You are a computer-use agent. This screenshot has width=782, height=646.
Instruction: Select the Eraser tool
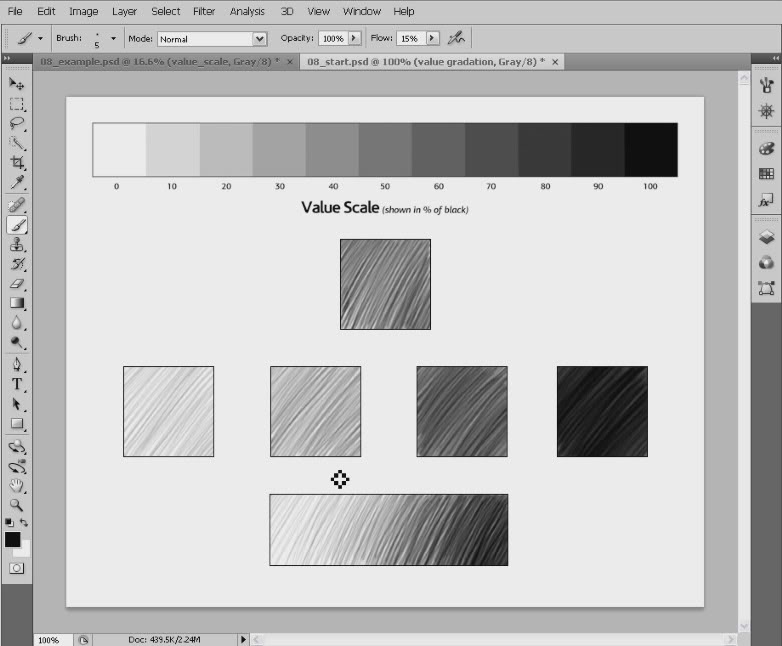pos(16,283)
